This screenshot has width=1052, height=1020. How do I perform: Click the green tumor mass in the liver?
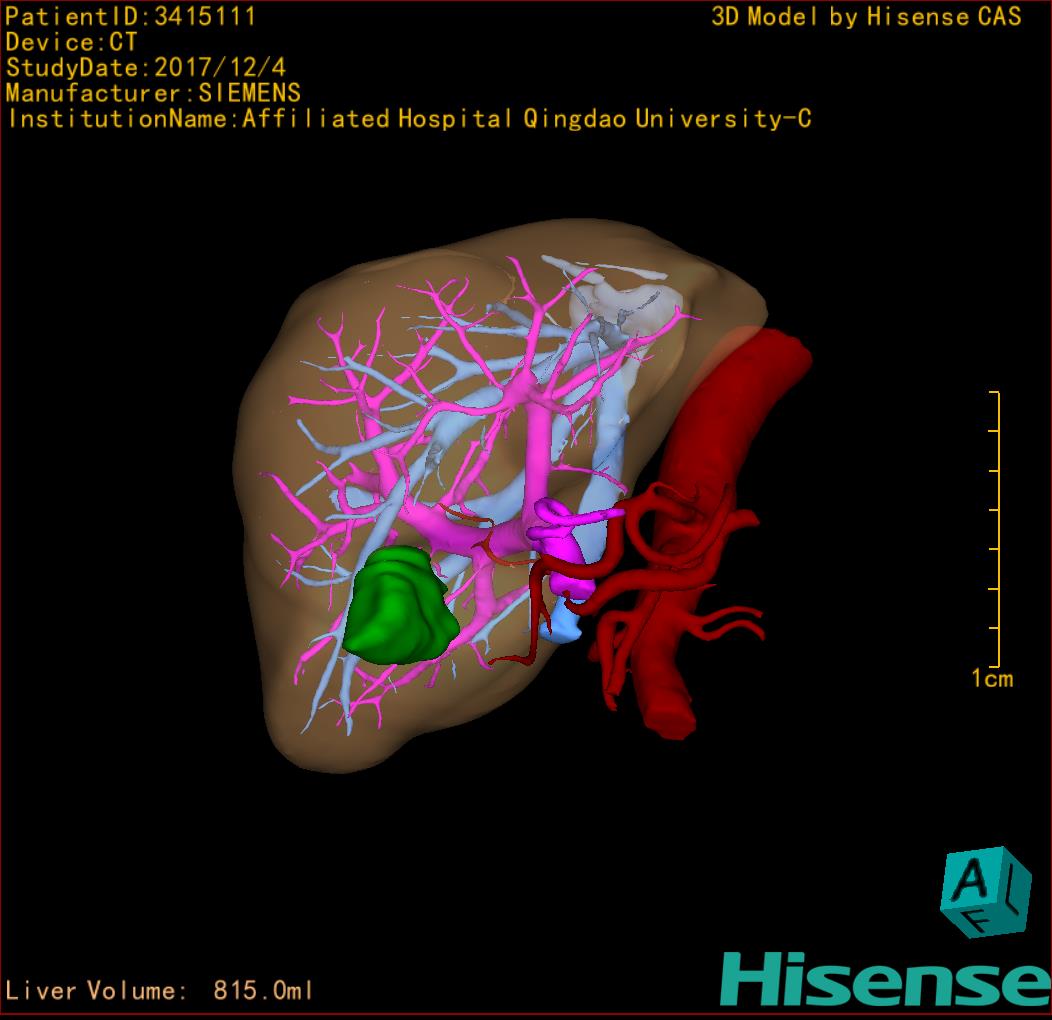point(401,605)
